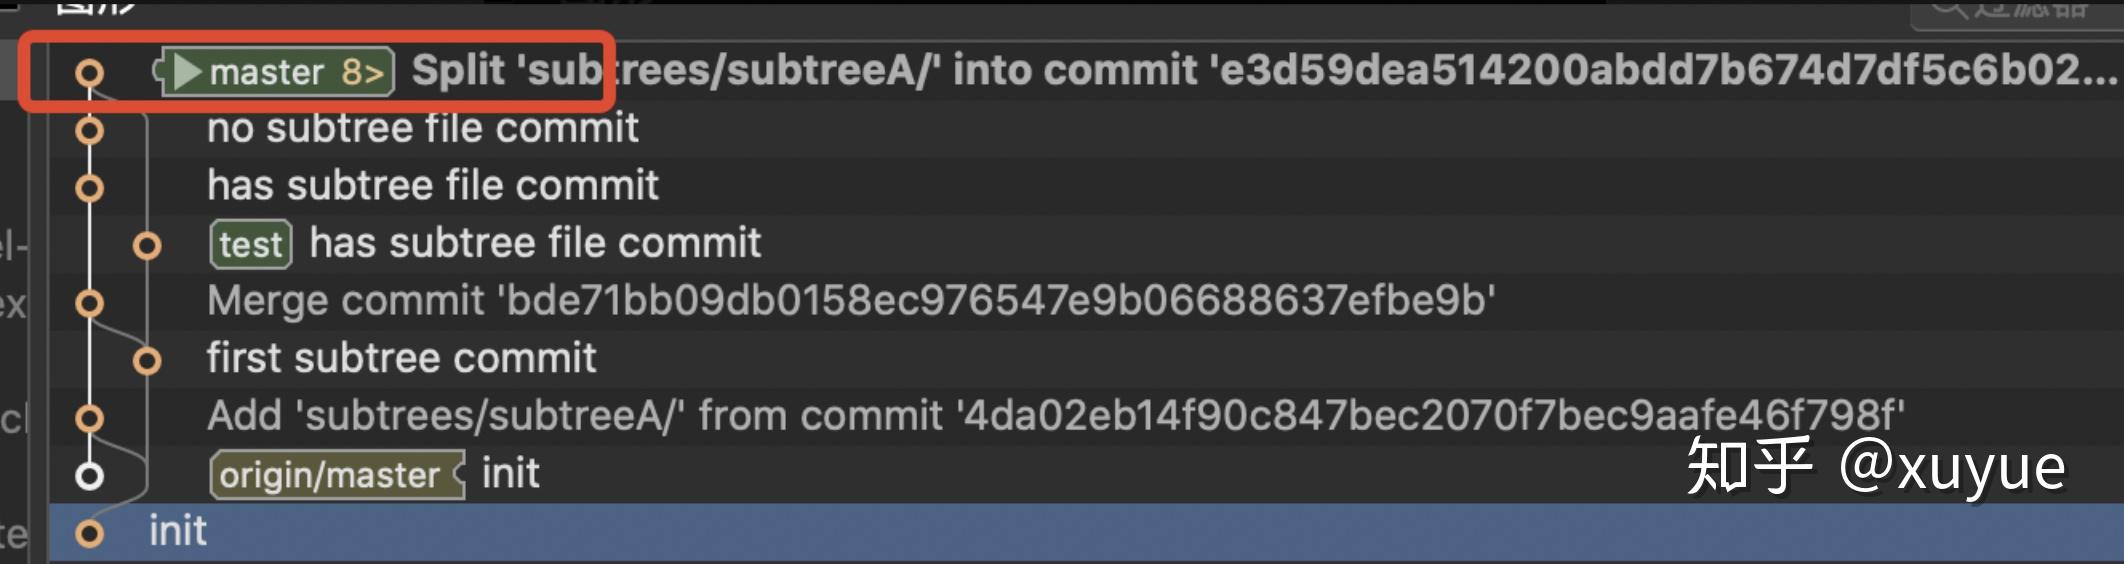Click the test branch tag
Image resolution: width=2124 pixels, height=564 pixels.
(251, 245)
